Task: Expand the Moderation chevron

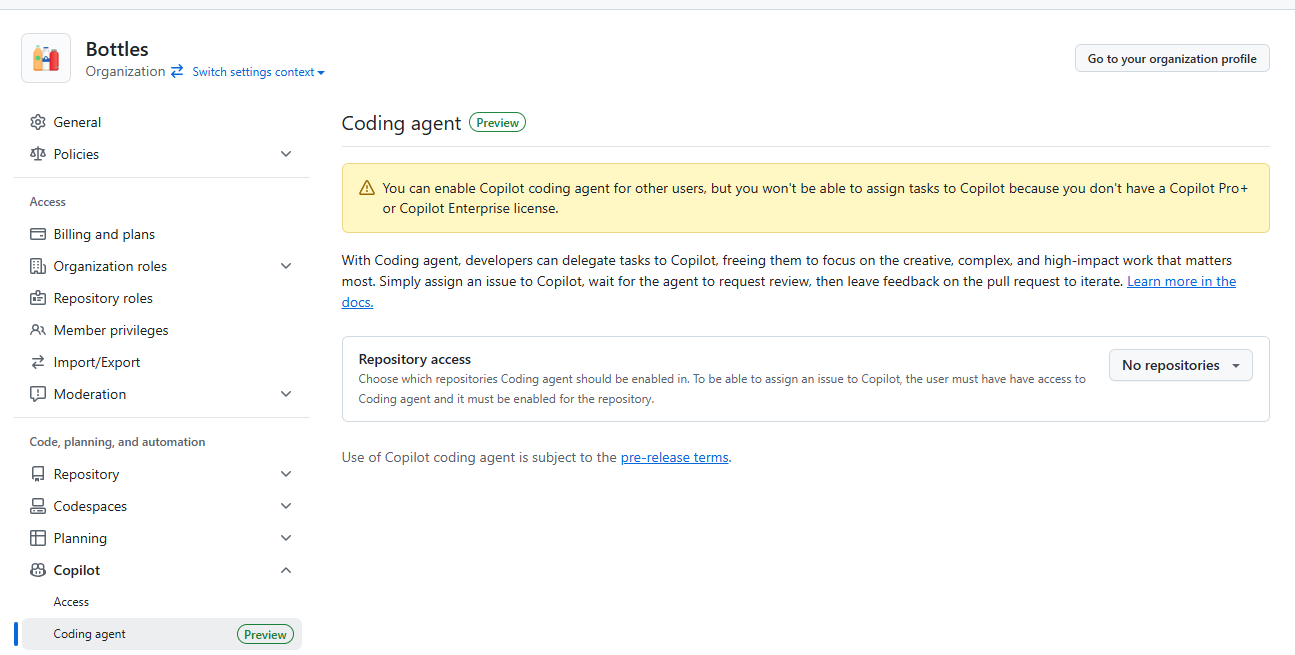Action: 286,394
